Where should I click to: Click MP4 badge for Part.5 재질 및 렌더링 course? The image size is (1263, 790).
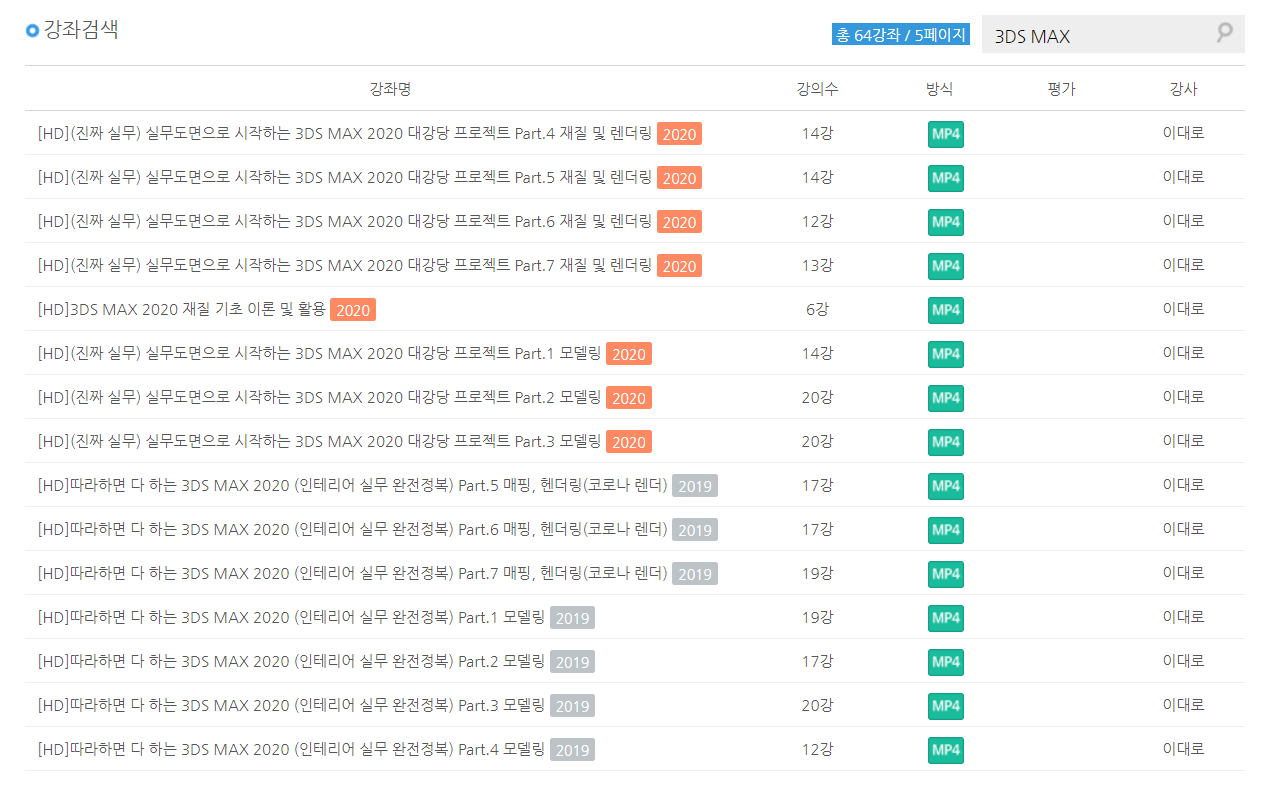(x=946, y=178)
